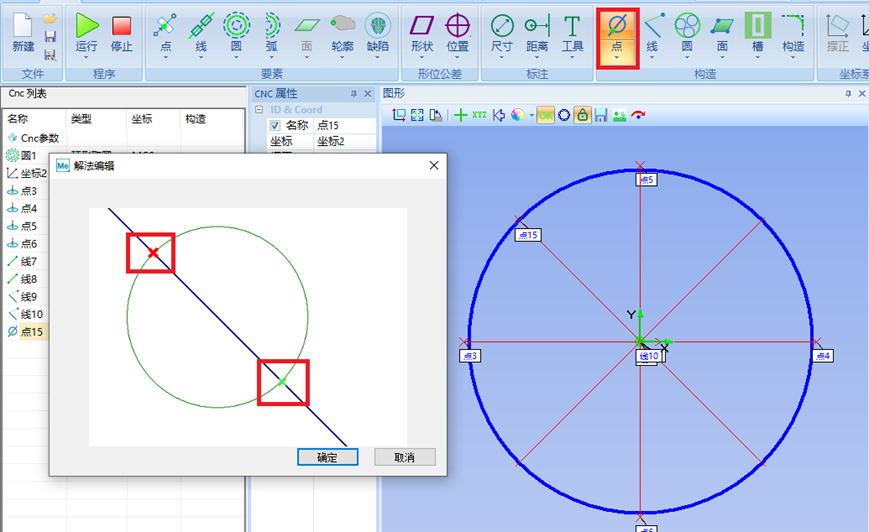Toggle the OK display button in graphics toolbar
Image resolution: width=869 pixels, height=532 pixels.
(546, 115)
